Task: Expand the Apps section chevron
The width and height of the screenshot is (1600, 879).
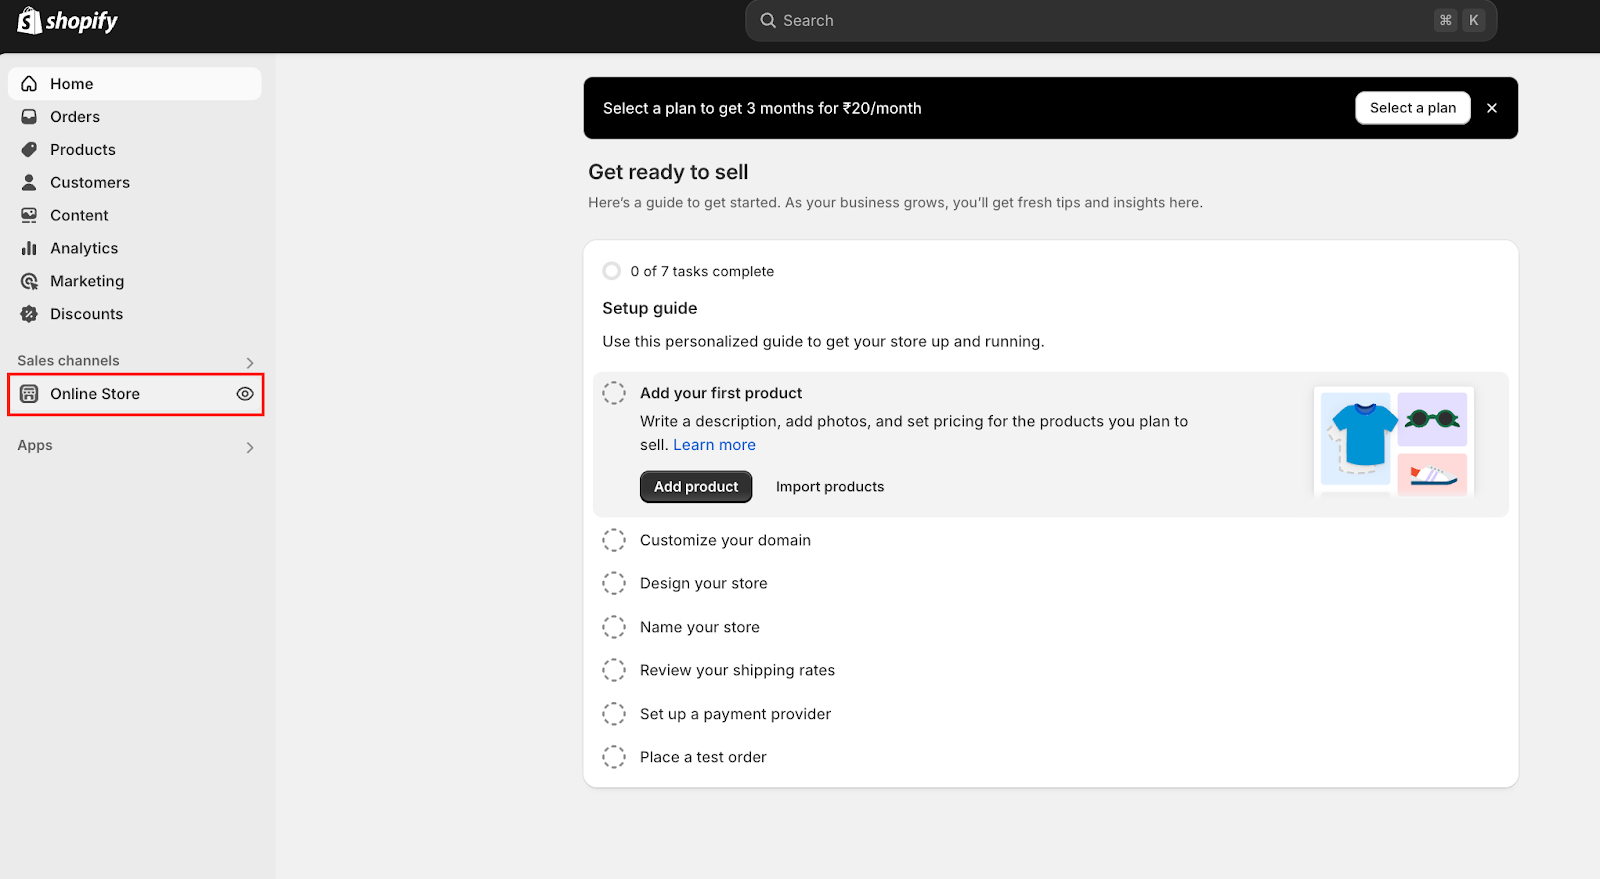Action: tap(250, 447)
